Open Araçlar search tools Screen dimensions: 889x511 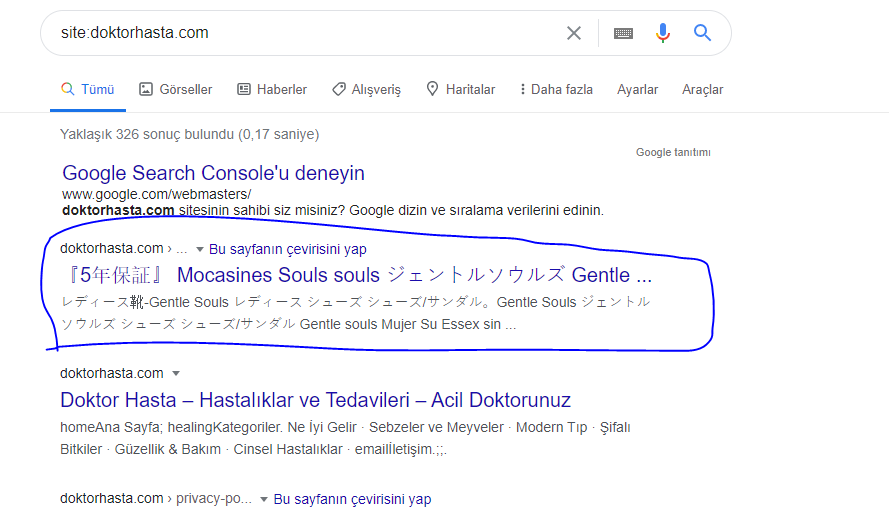[x=702, y=90]
